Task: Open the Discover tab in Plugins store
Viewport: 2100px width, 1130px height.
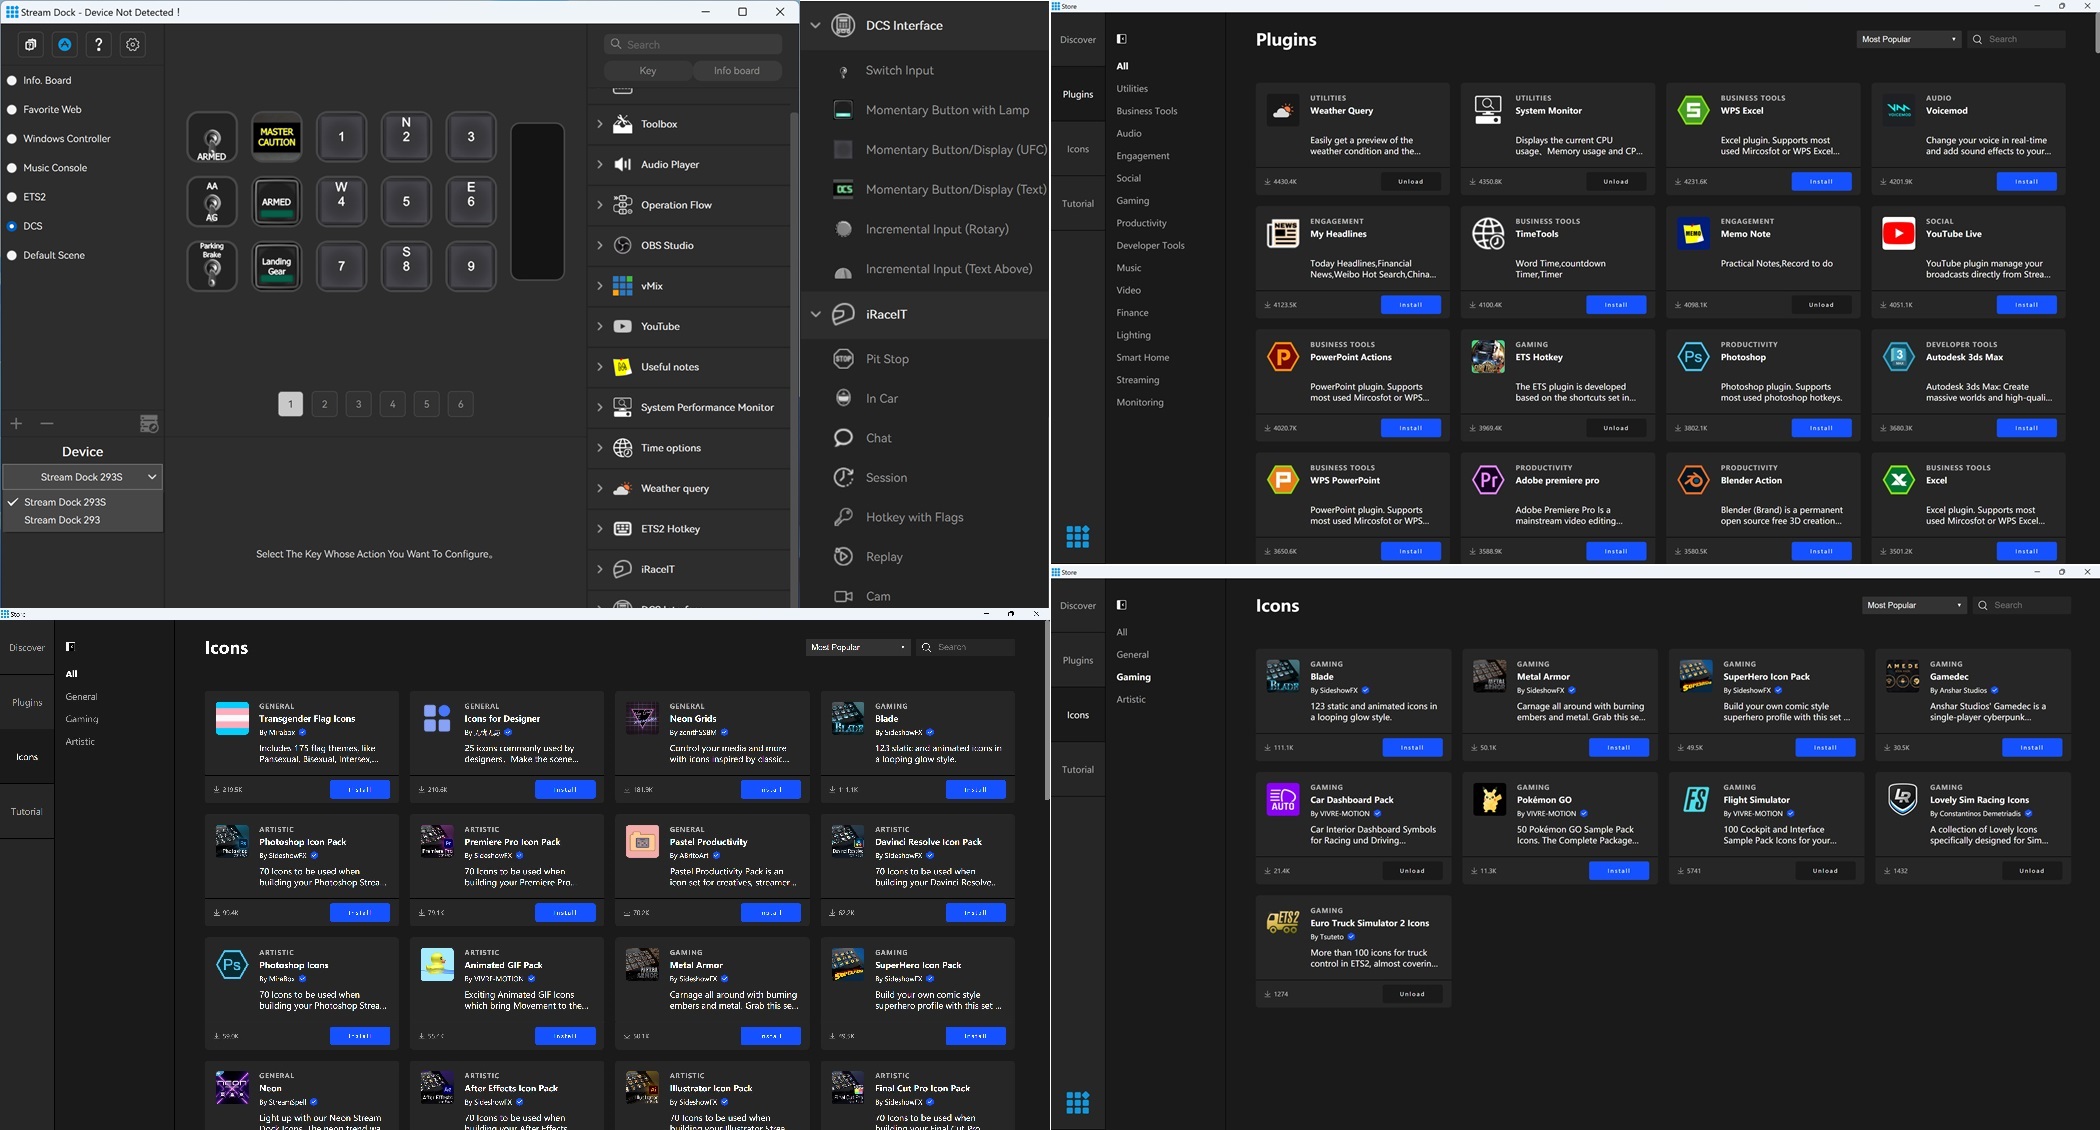Action: pyautogui.click(x=1078, y=40)
